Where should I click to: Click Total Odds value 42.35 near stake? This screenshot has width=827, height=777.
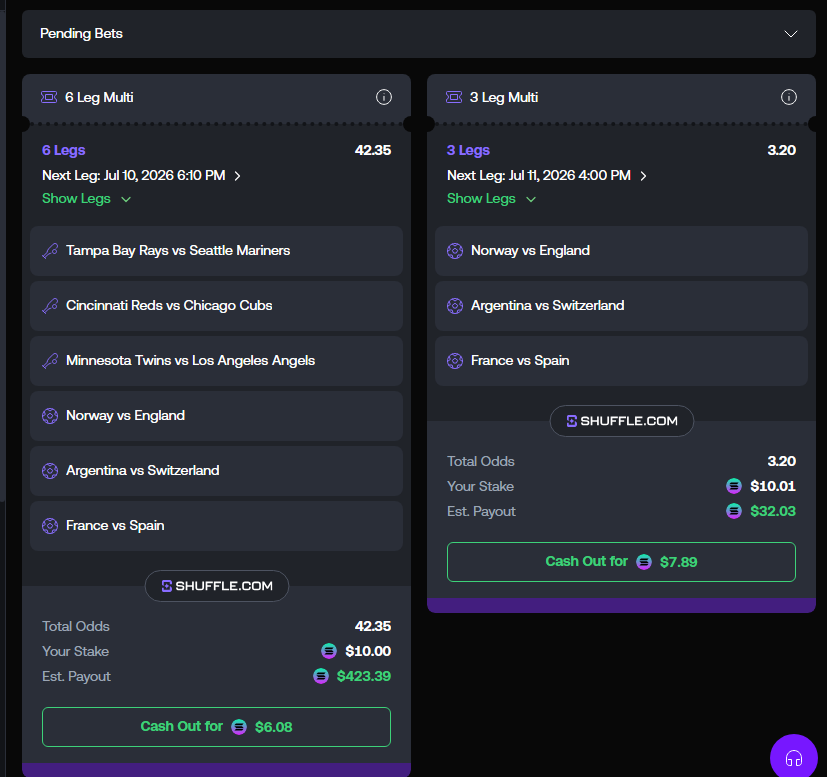point(373,626)
